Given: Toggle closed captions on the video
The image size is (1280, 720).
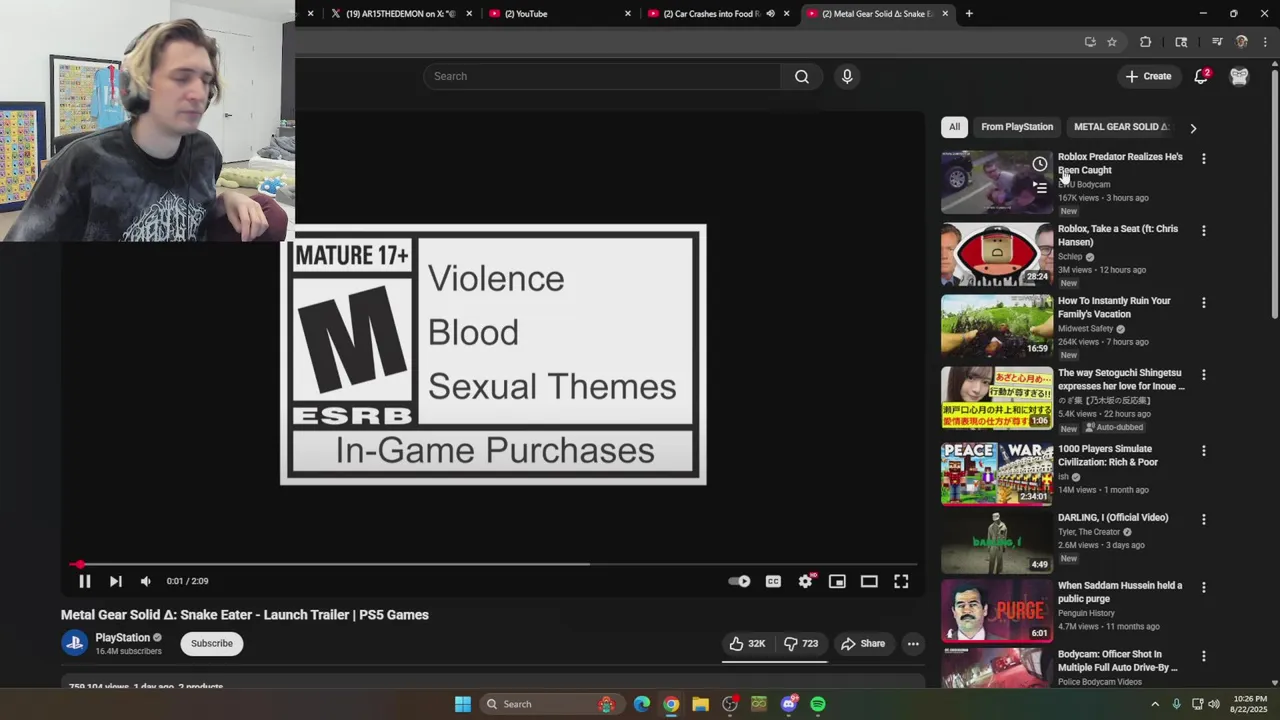Looking at the screenshot, I should click(773, 581).
